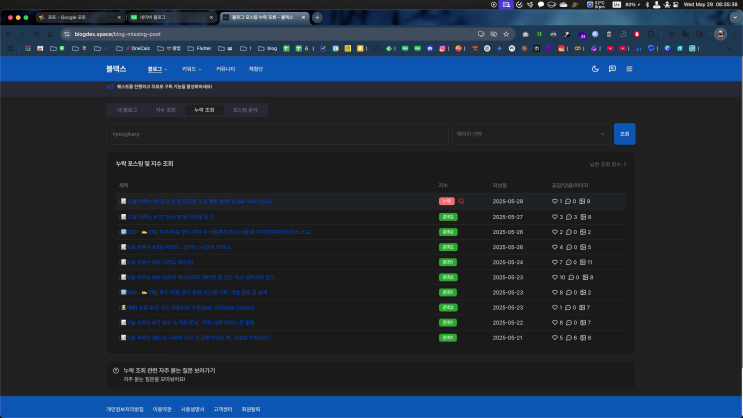The height and width of the screenshot is (418, 743).
Task: Click the green badge on the 2025-05-21 row
Action: pyautogui.click(x=448, y=338)
